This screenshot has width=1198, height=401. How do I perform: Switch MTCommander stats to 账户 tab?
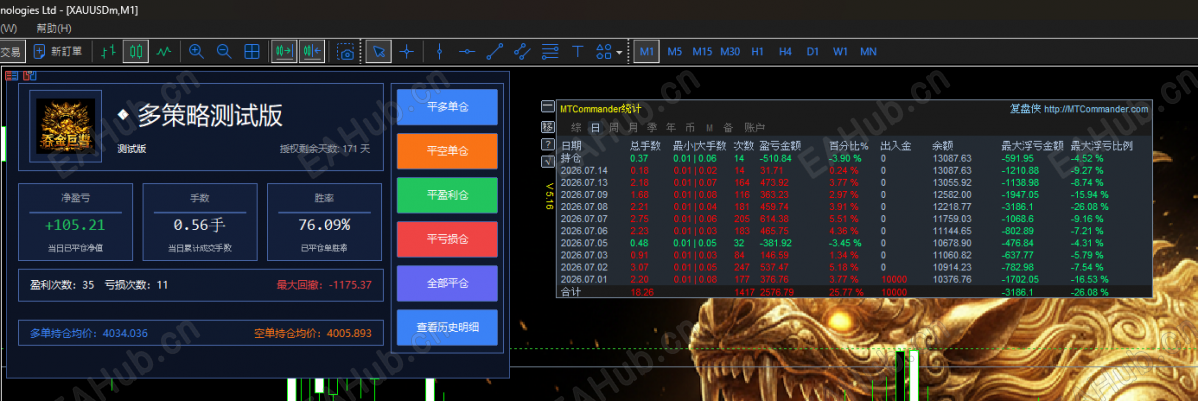tap(754, 128)
